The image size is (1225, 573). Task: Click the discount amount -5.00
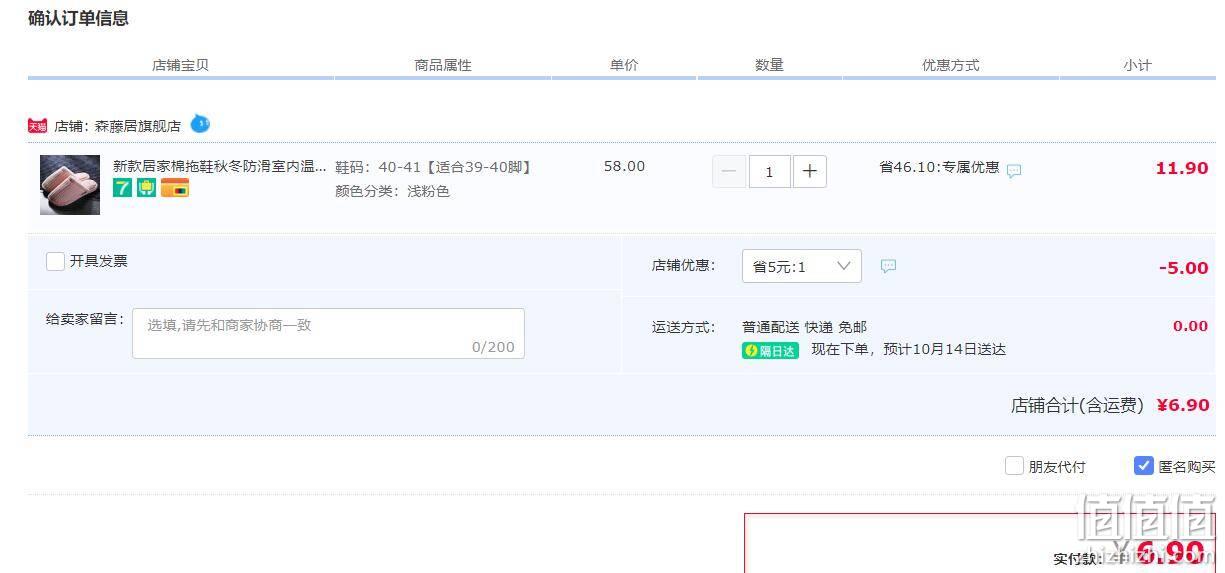(x=1184, y=268)
